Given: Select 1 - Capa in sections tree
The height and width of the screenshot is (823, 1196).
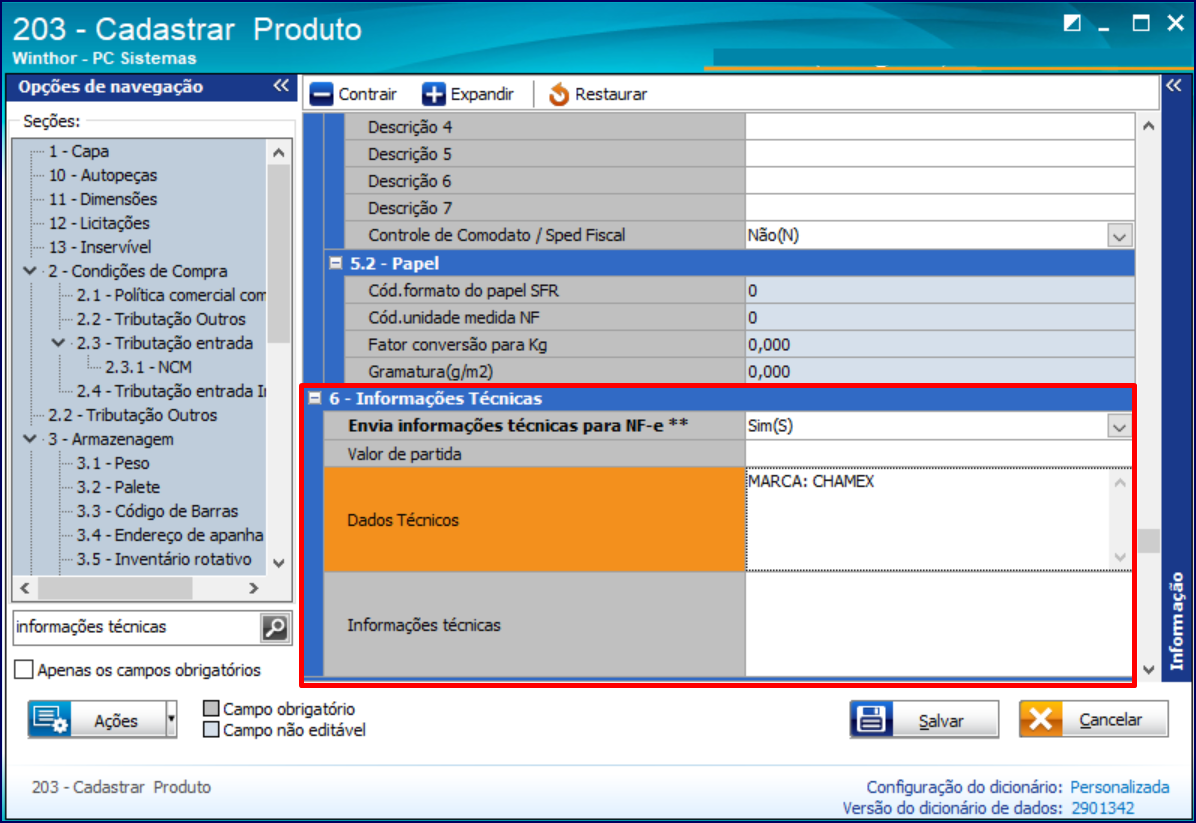Looking at the screenshot, I should (79, 151).
